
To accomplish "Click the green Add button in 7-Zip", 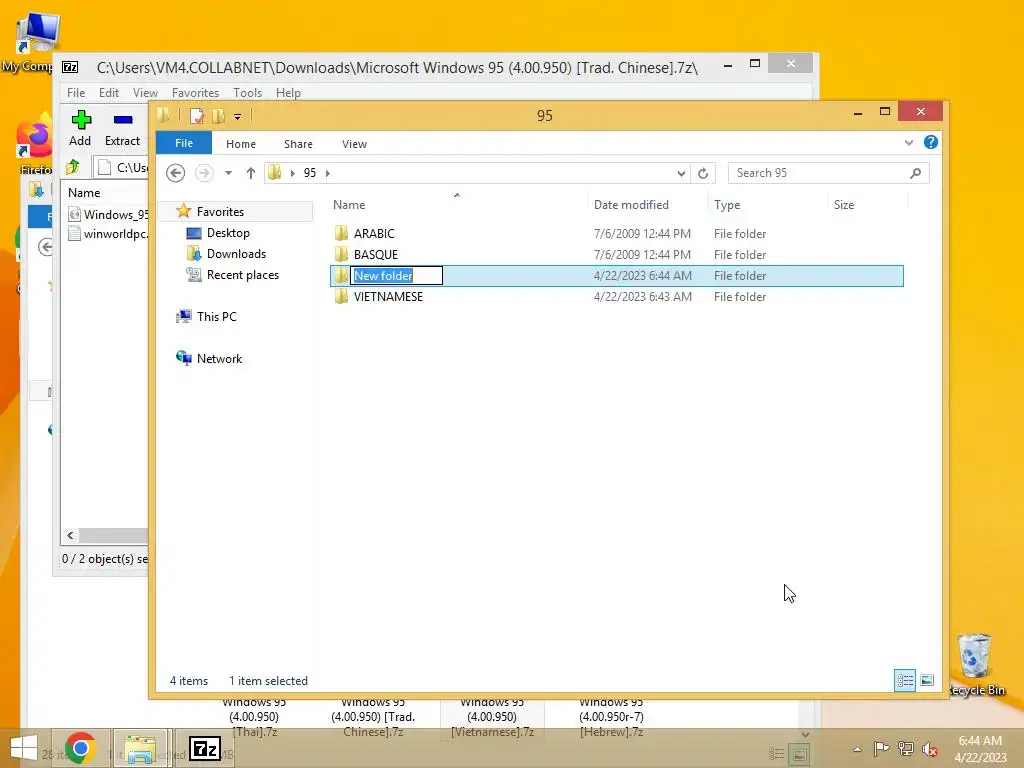I will pyautogui.click(x=80, y=128).
